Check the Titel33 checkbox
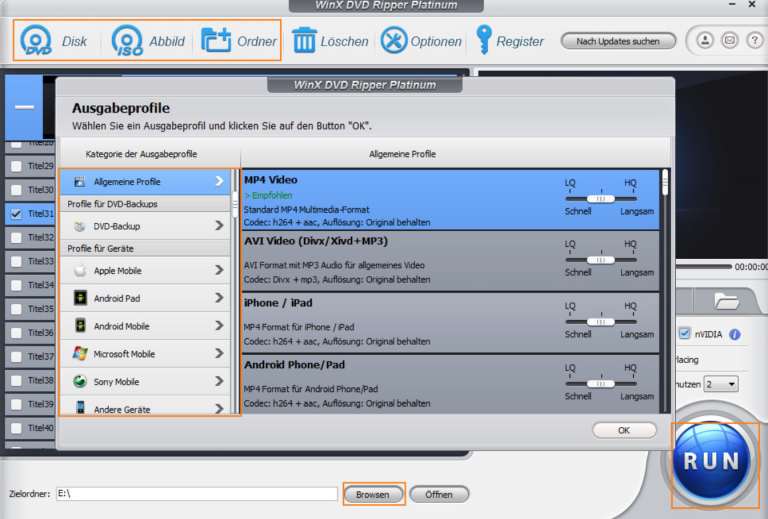 click(16, 262)
